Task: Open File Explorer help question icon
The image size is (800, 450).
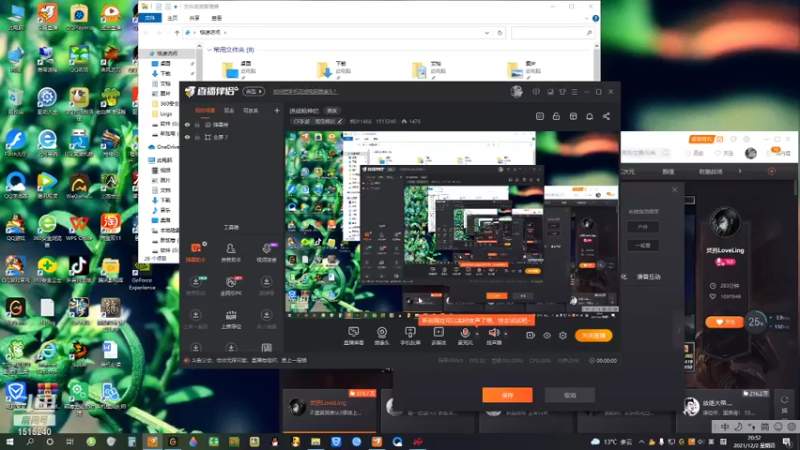Action: [x=595, y=18]
